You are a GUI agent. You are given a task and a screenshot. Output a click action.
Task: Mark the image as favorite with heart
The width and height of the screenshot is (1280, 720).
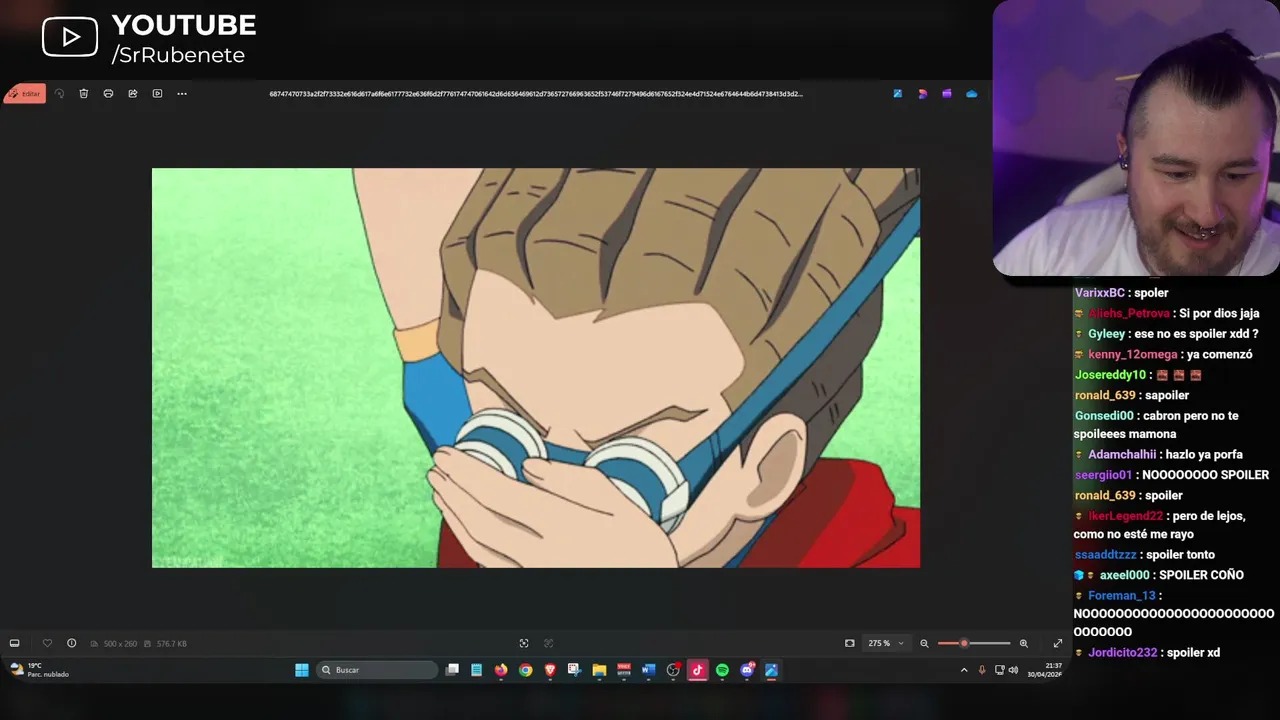click(x=47, y=643)
